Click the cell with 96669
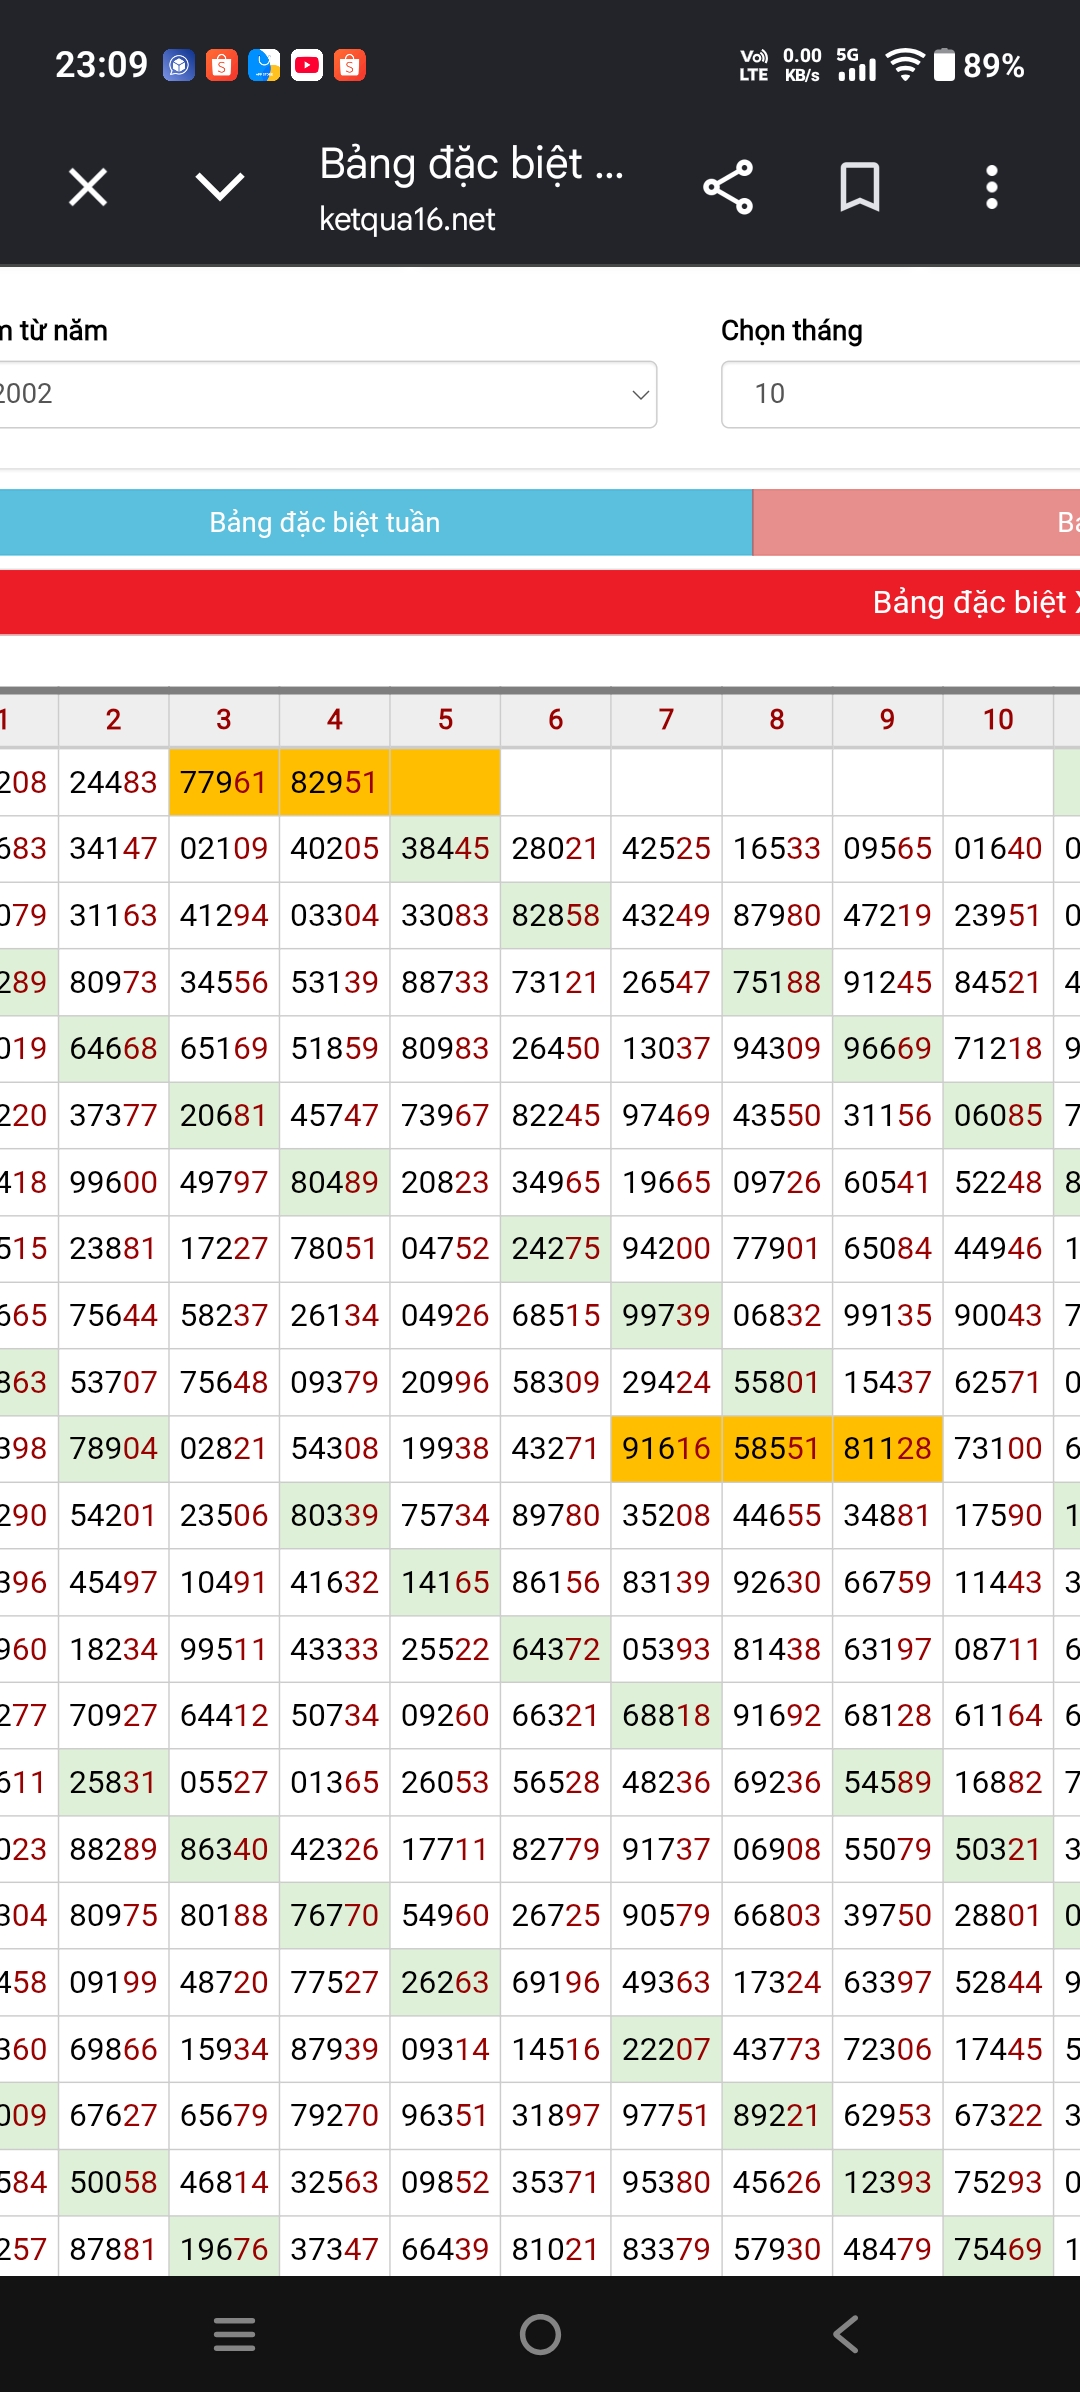 coord(887,1049)
